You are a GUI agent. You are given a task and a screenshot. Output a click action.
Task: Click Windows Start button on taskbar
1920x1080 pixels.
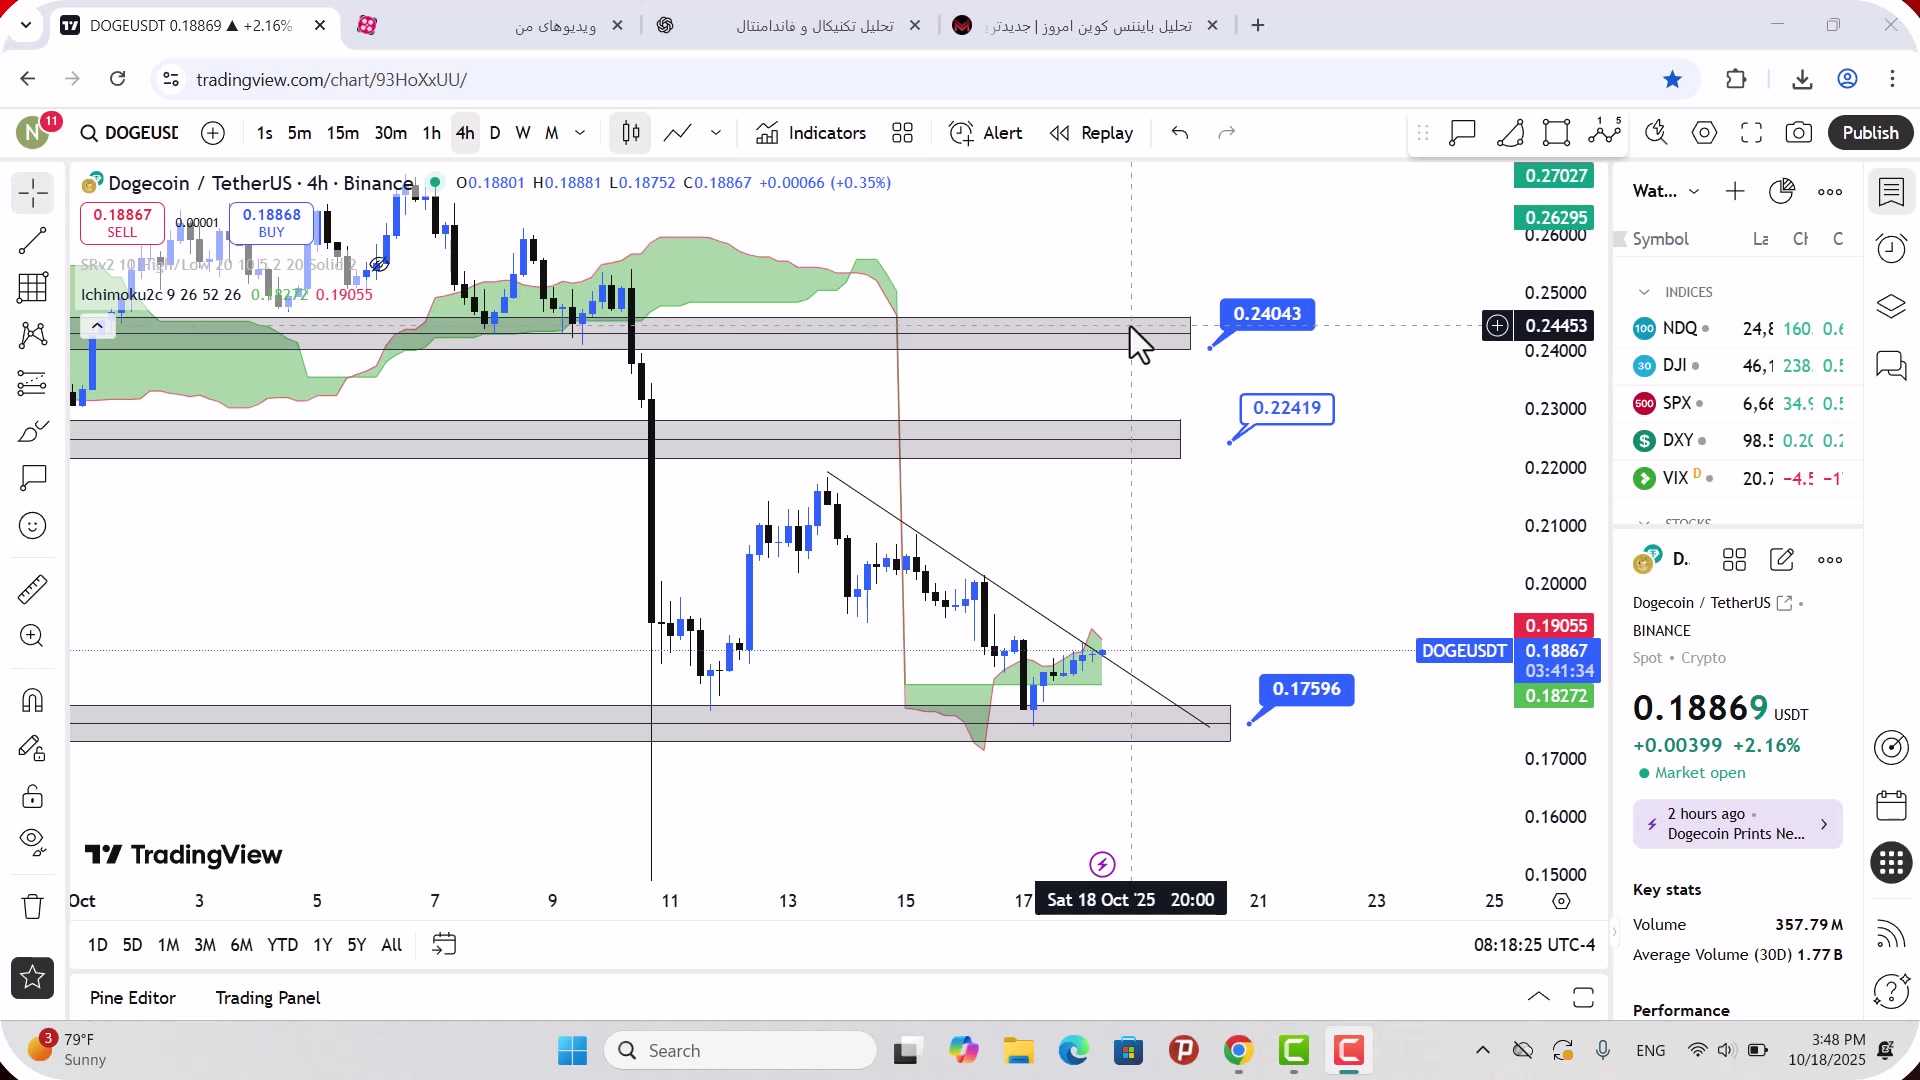pos(573,1051)
